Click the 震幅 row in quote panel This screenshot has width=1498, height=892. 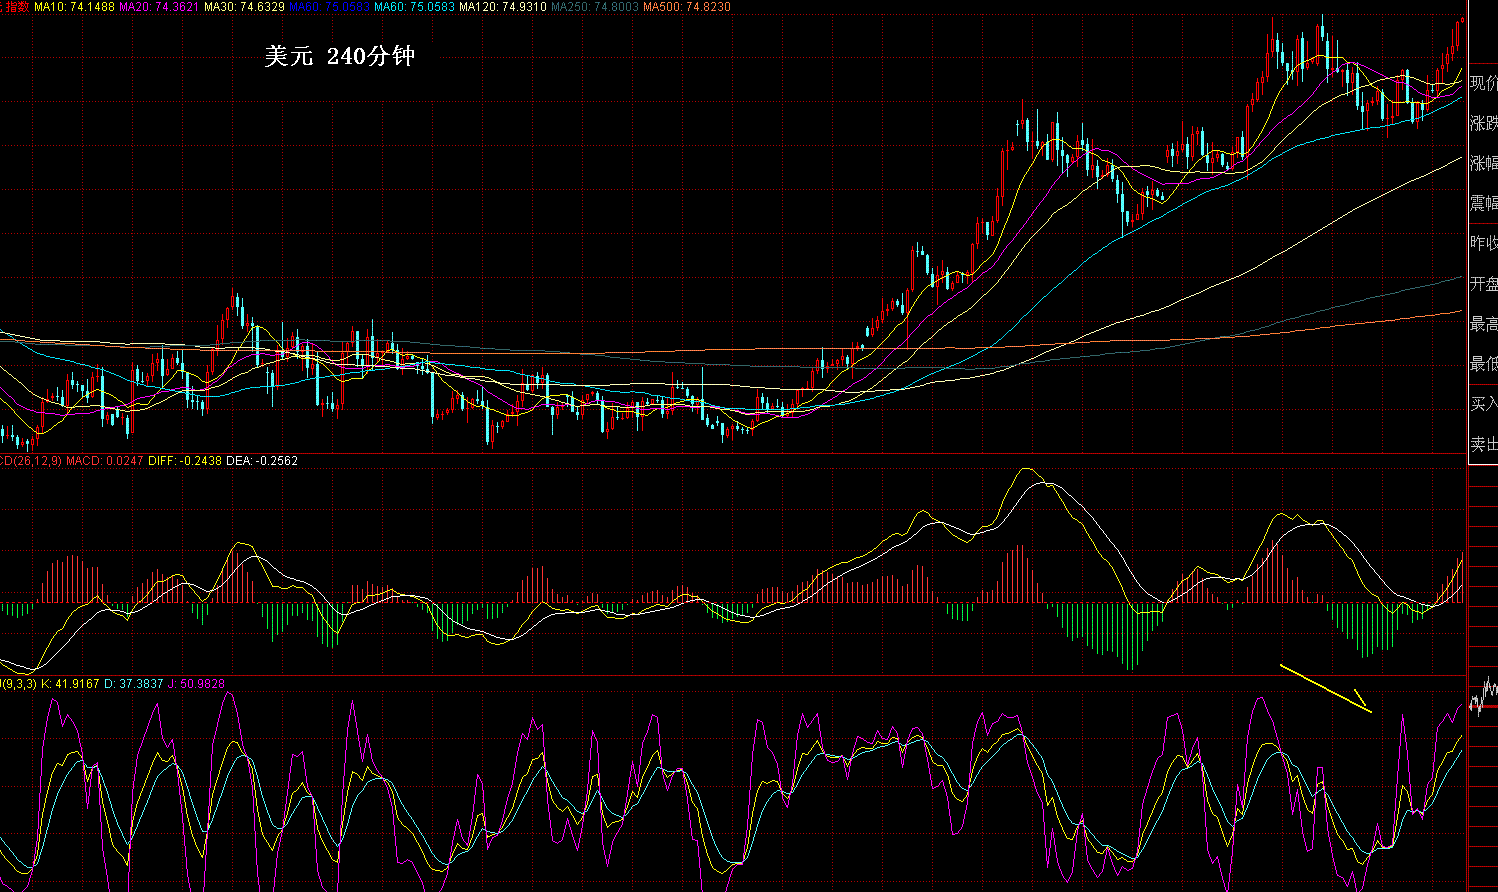[x=1483, y=203]
